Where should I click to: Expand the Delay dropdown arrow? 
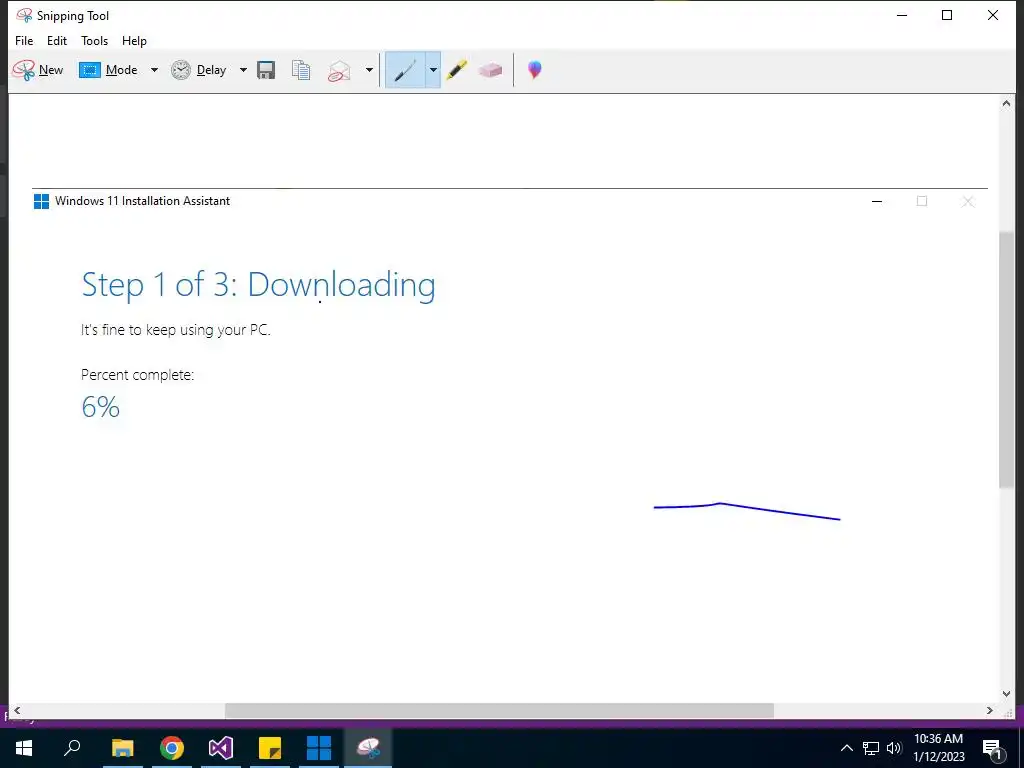[x=243, y=70]
